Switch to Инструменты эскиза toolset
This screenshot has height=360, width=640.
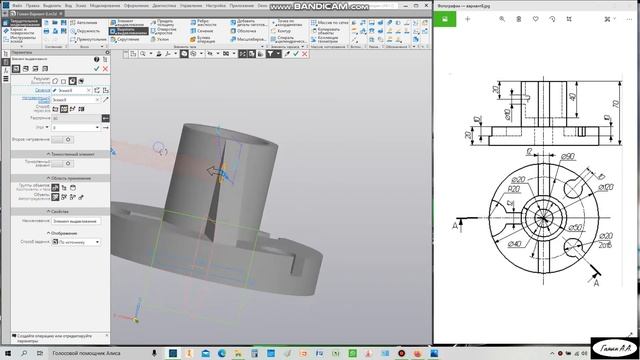coord(22,40)
